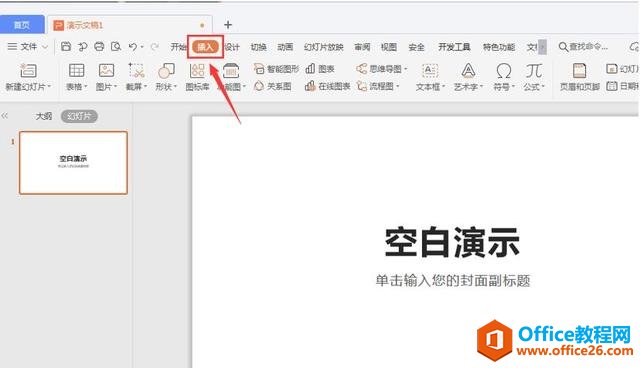The width and height of the screenshot is (640, 368).
Task: Click Online Chart (在线图表)
Action: (327, 86)
